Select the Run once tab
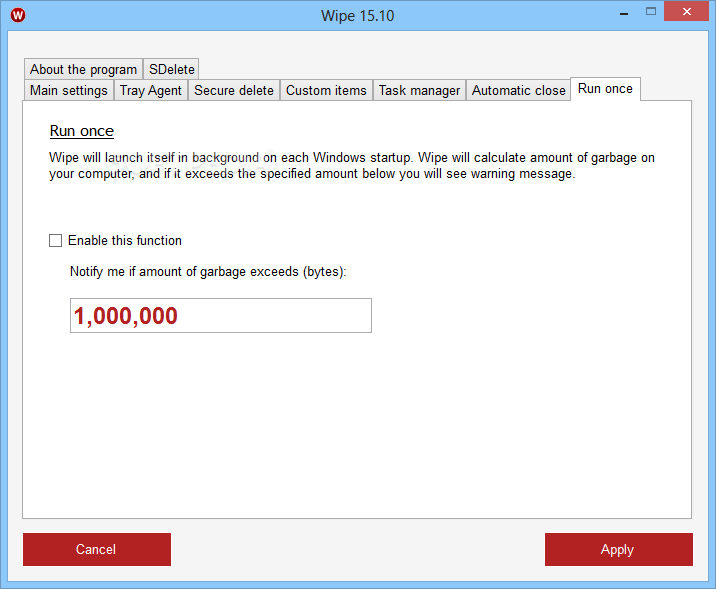 tap(605, 89)
